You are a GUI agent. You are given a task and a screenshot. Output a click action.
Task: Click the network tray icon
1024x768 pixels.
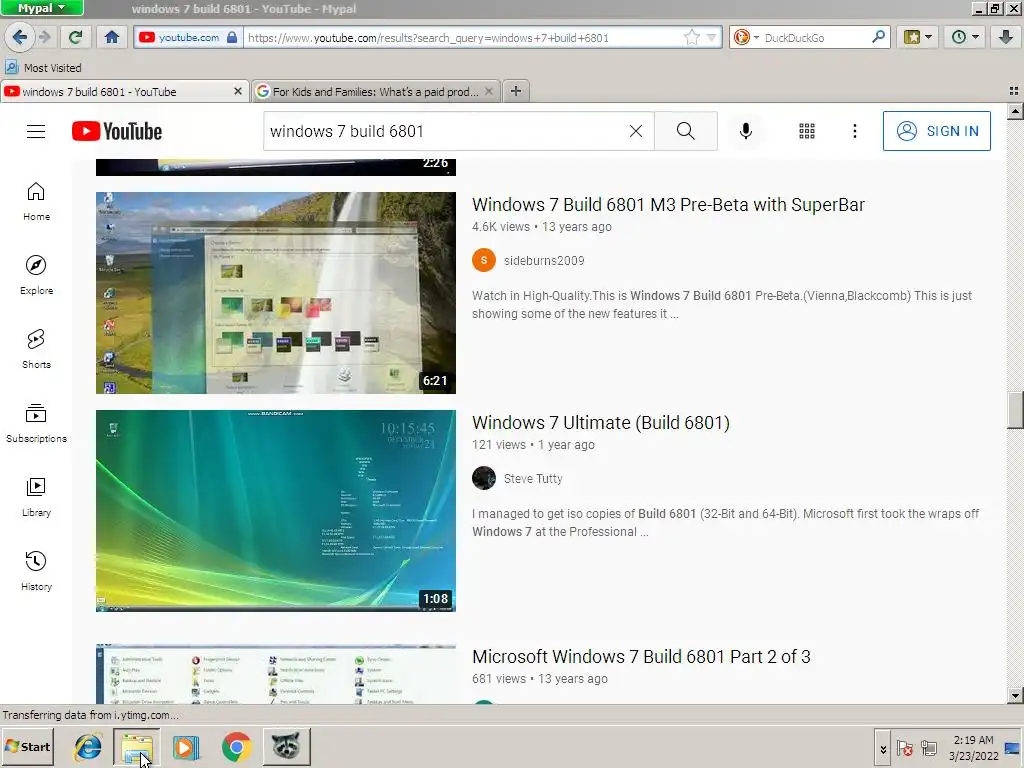tap(929, 749)
